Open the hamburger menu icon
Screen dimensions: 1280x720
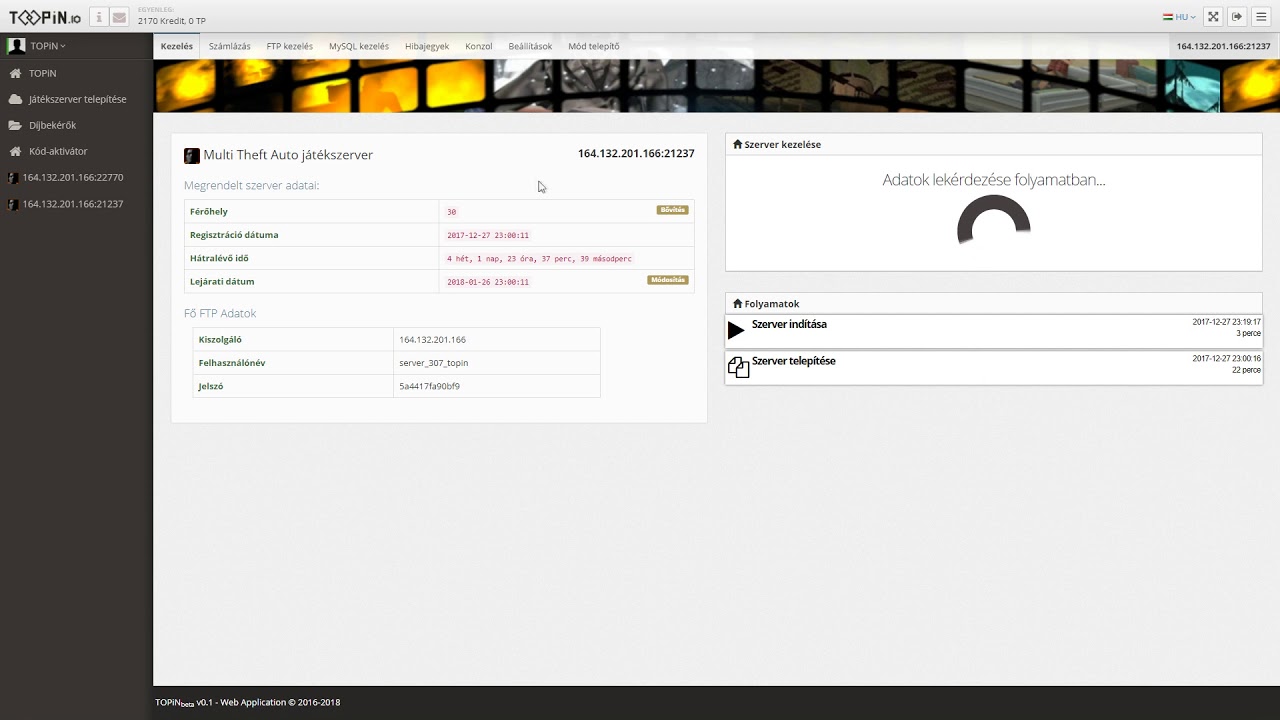tap(1261, 17)
